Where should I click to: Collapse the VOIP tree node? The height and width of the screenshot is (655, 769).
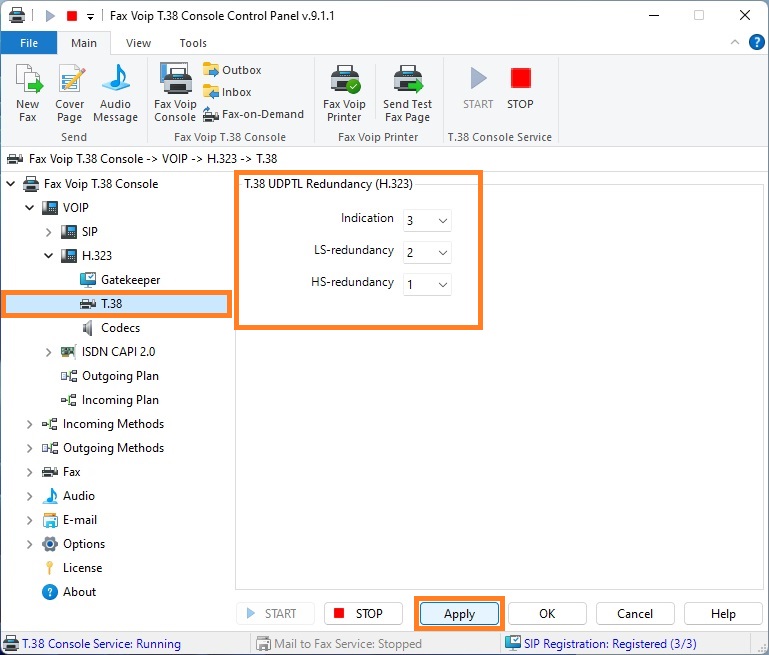[30, 208]
